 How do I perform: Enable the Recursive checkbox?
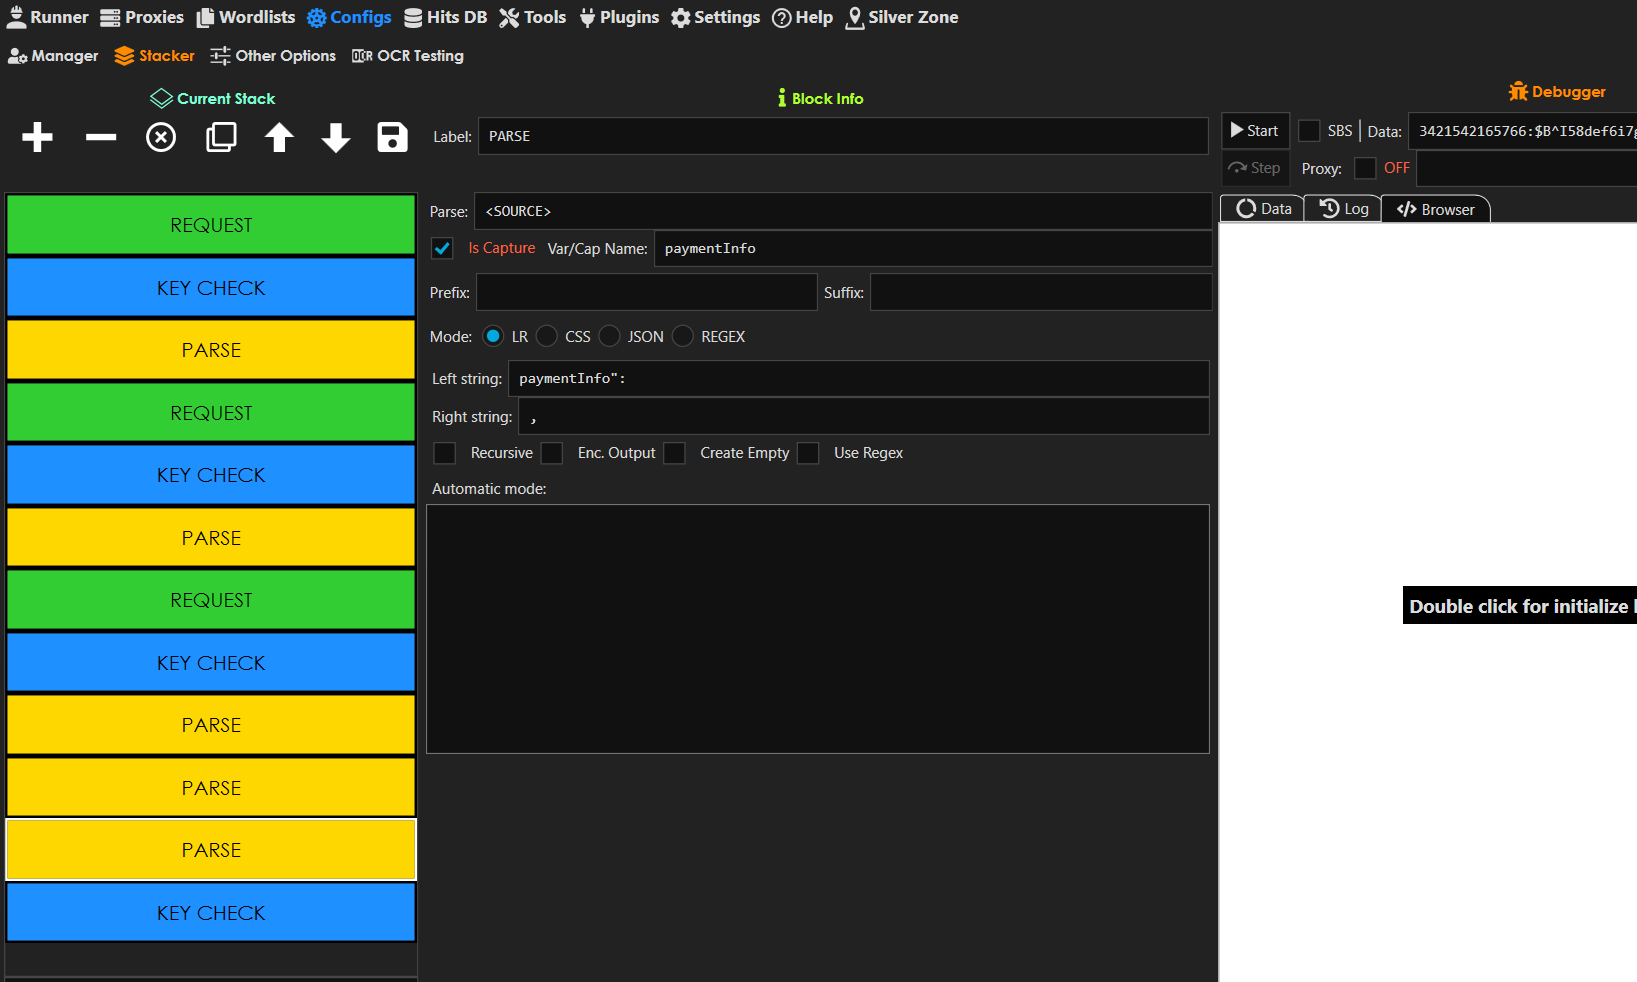445,453
